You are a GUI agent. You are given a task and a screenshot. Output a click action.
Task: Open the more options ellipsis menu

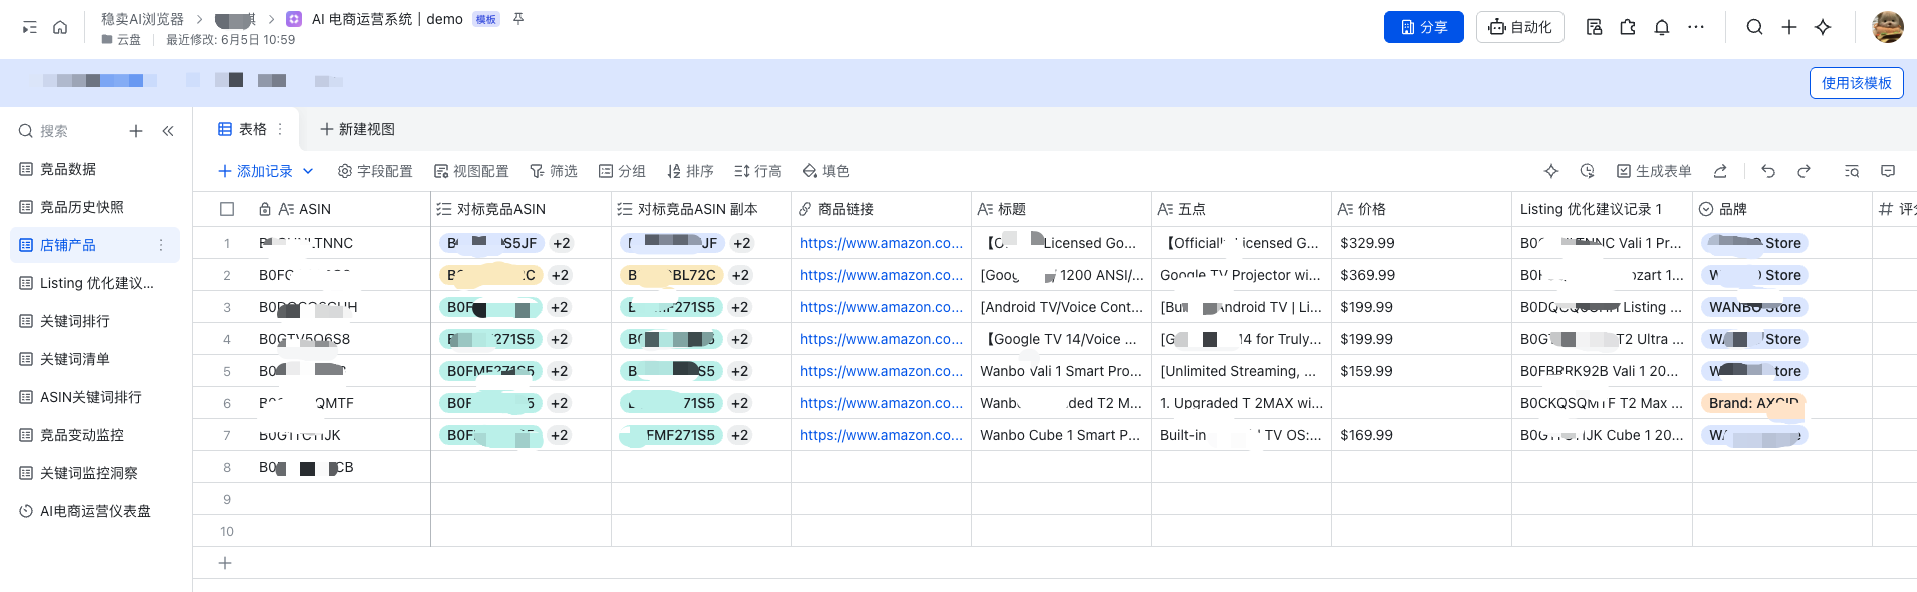pos(1696,27)
